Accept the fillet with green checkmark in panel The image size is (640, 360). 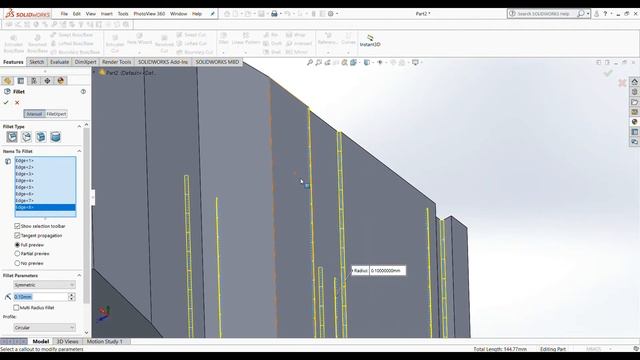[6, 102]
